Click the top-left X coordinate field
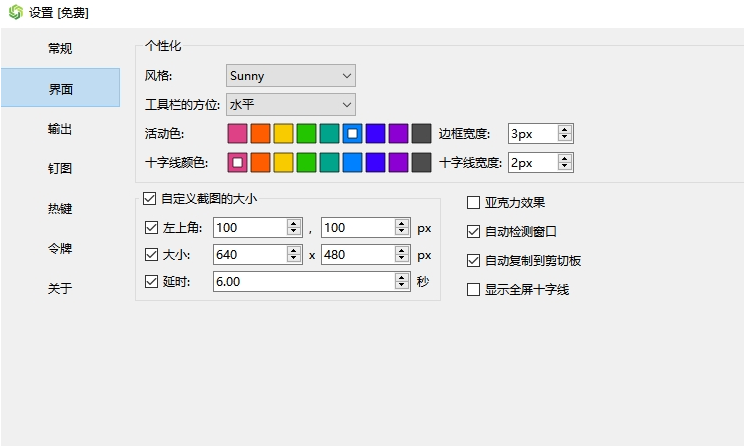 [x=249, y=227]
